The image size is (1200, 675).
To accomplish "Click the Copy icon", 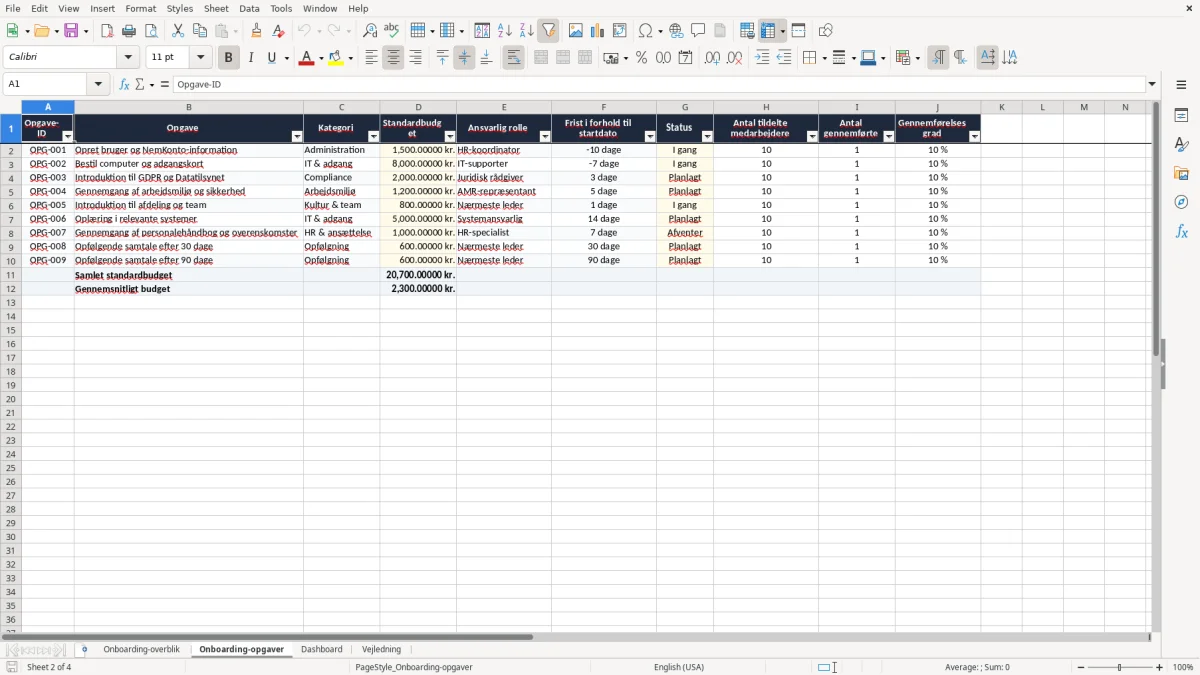I will [200, 31].
